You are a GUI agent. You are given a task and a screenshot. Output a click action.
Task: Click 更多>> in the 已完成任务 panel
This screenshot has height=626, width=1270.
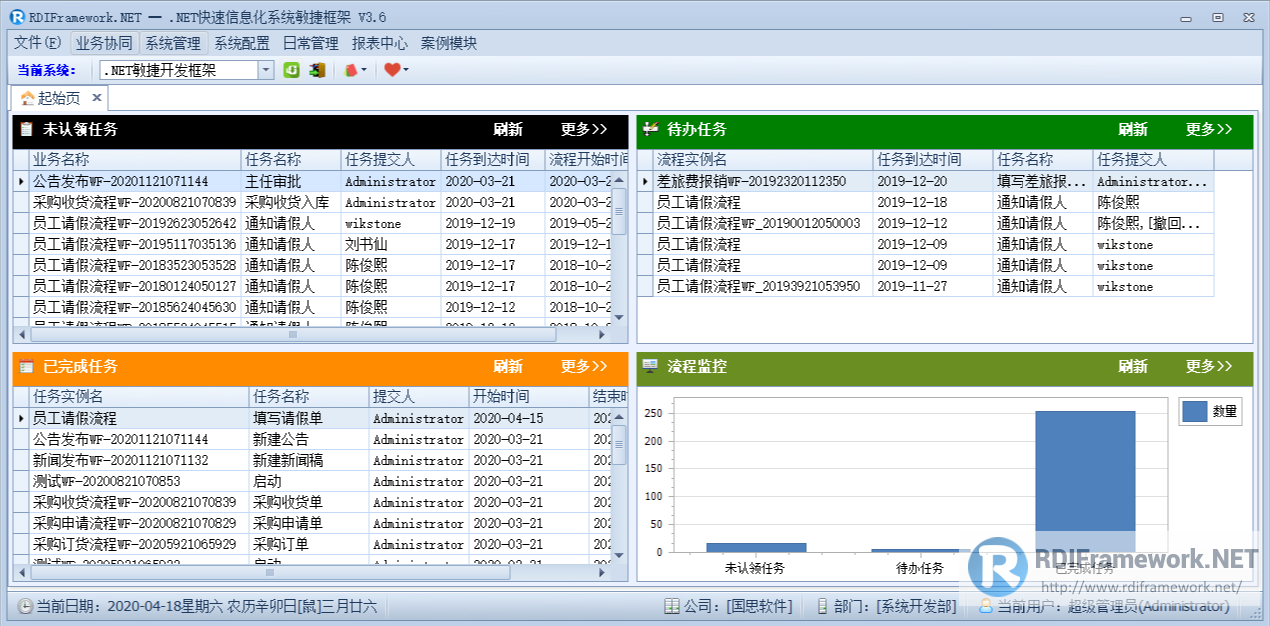[x=583, y=366]
